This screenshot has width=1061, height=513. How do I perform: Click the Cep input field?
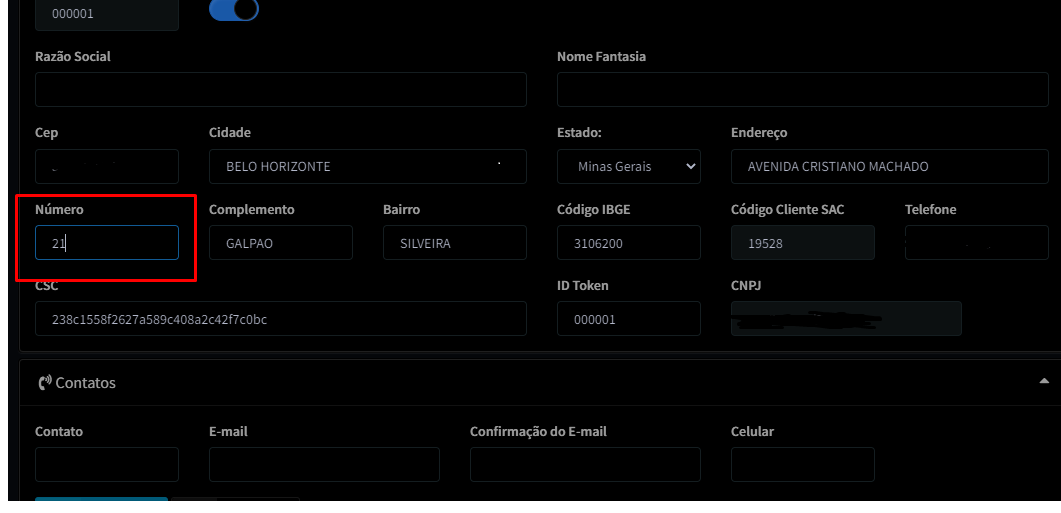pos(107,166)
